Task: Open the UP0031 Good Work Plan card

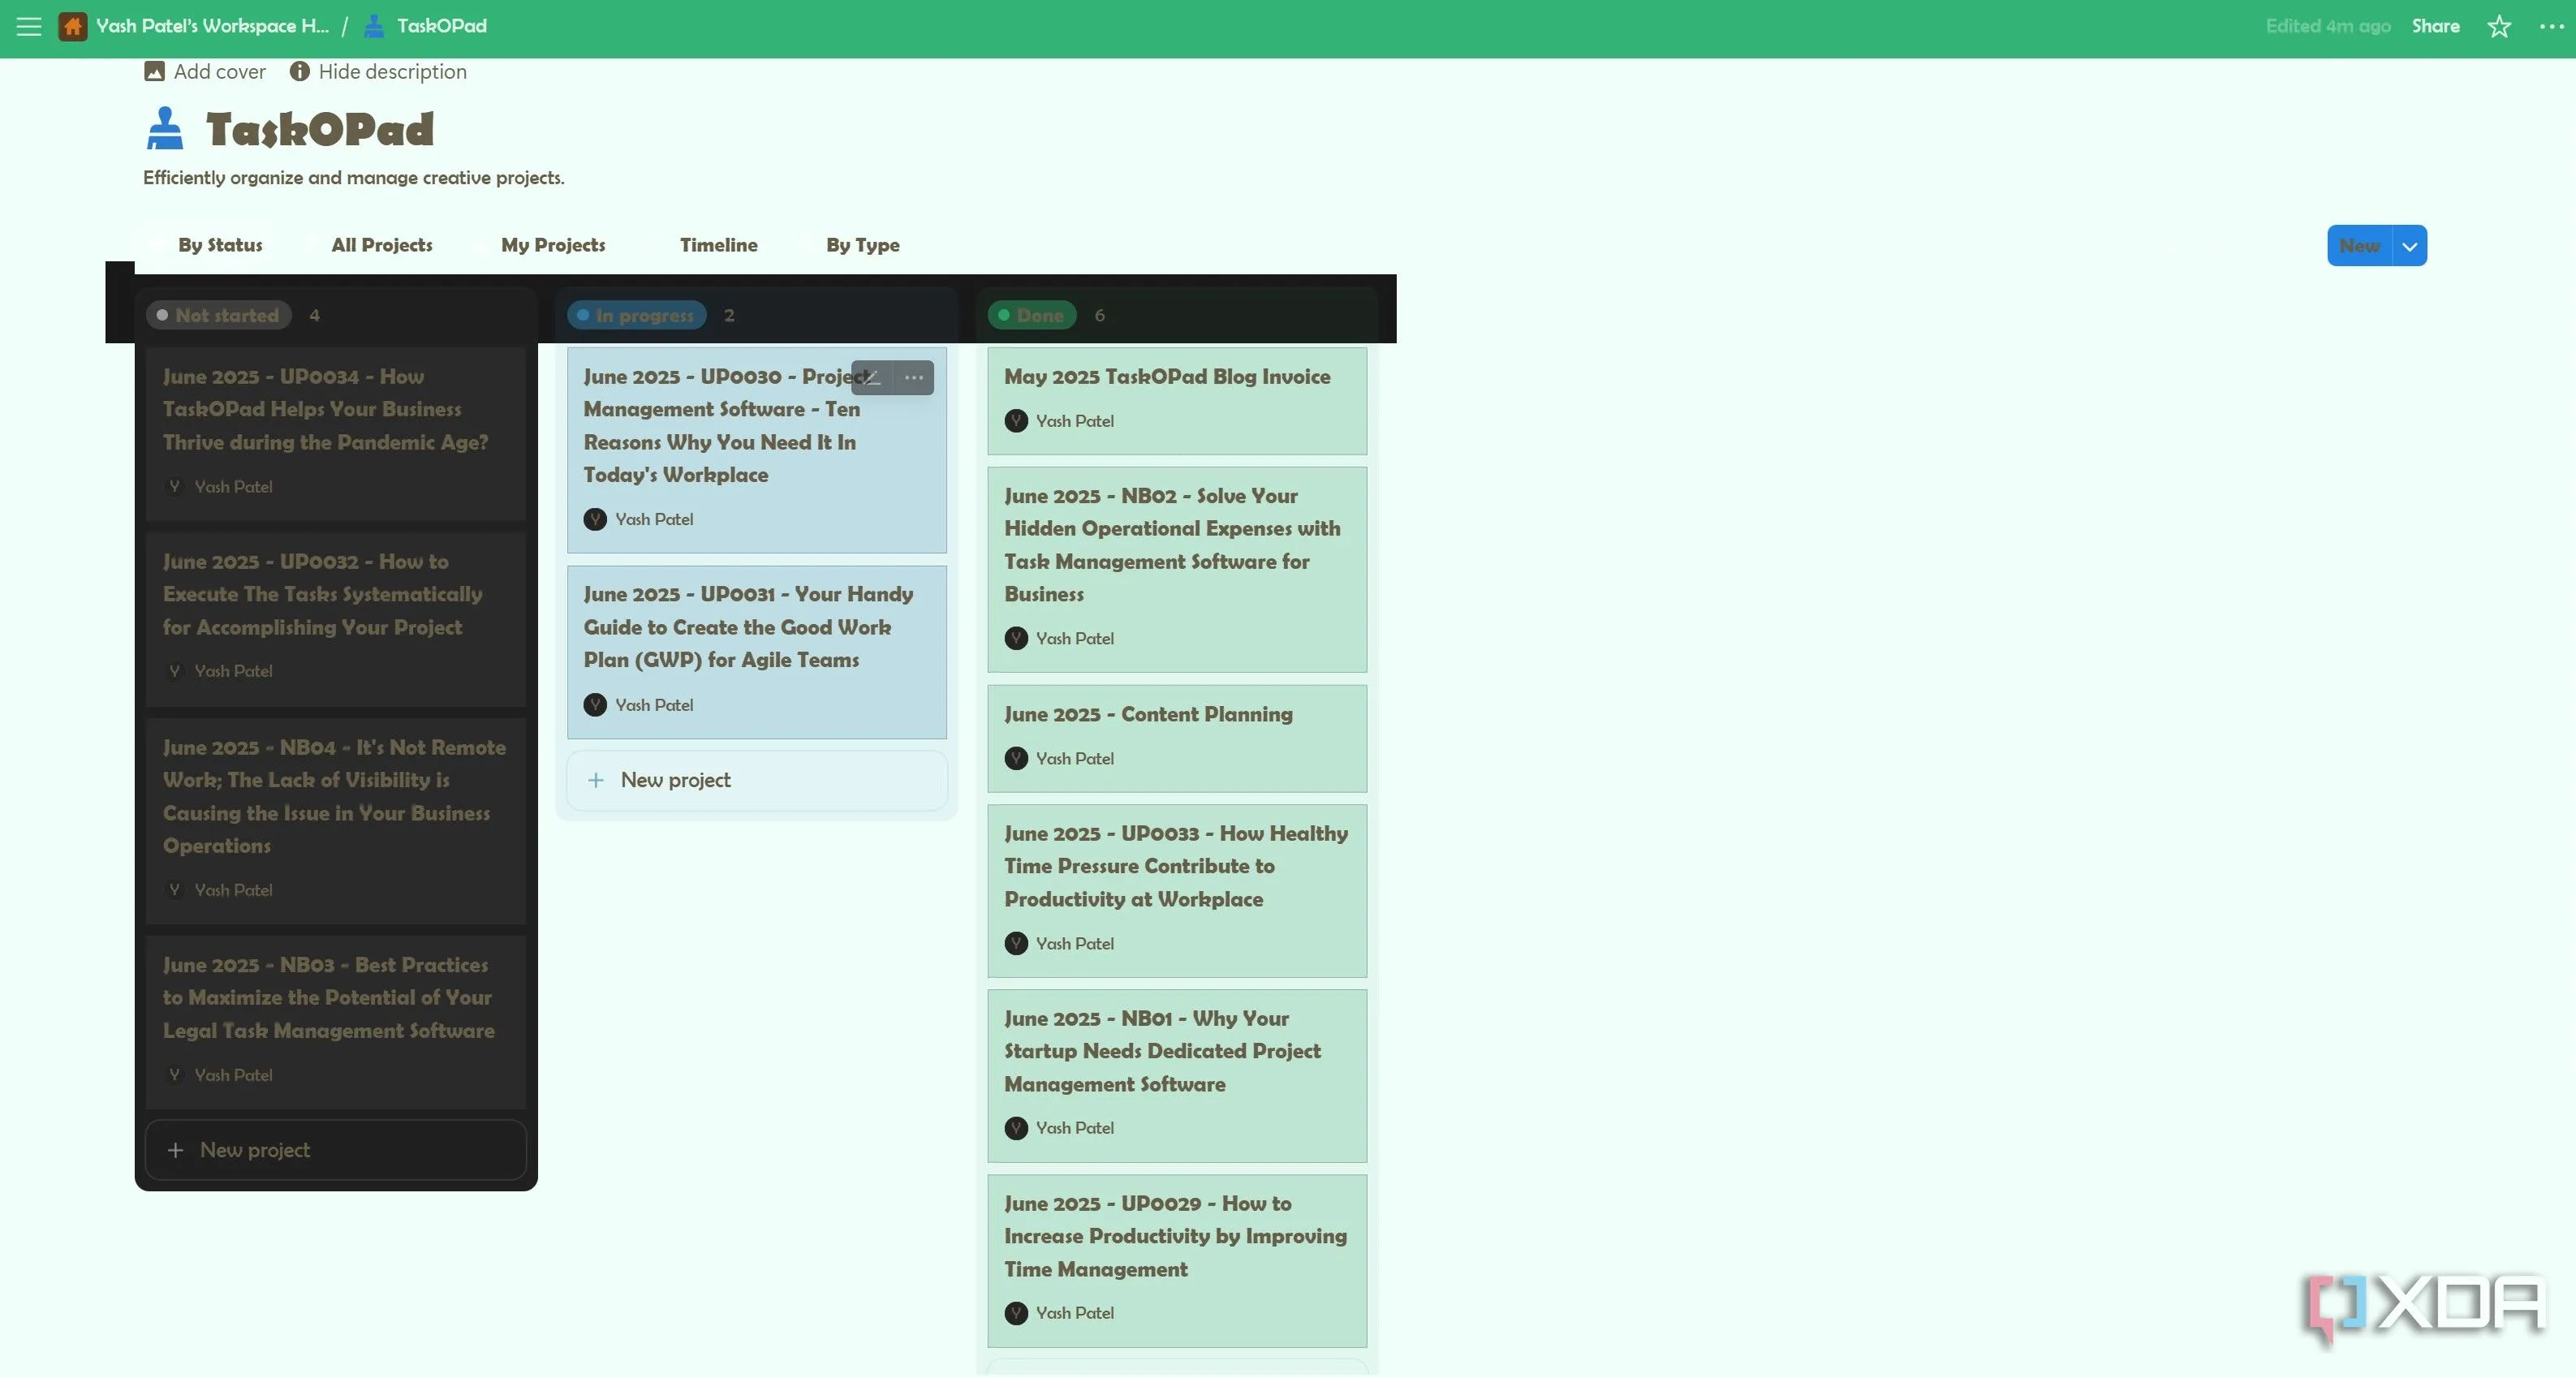Action: pyautogui.click(x=757, y=653)
